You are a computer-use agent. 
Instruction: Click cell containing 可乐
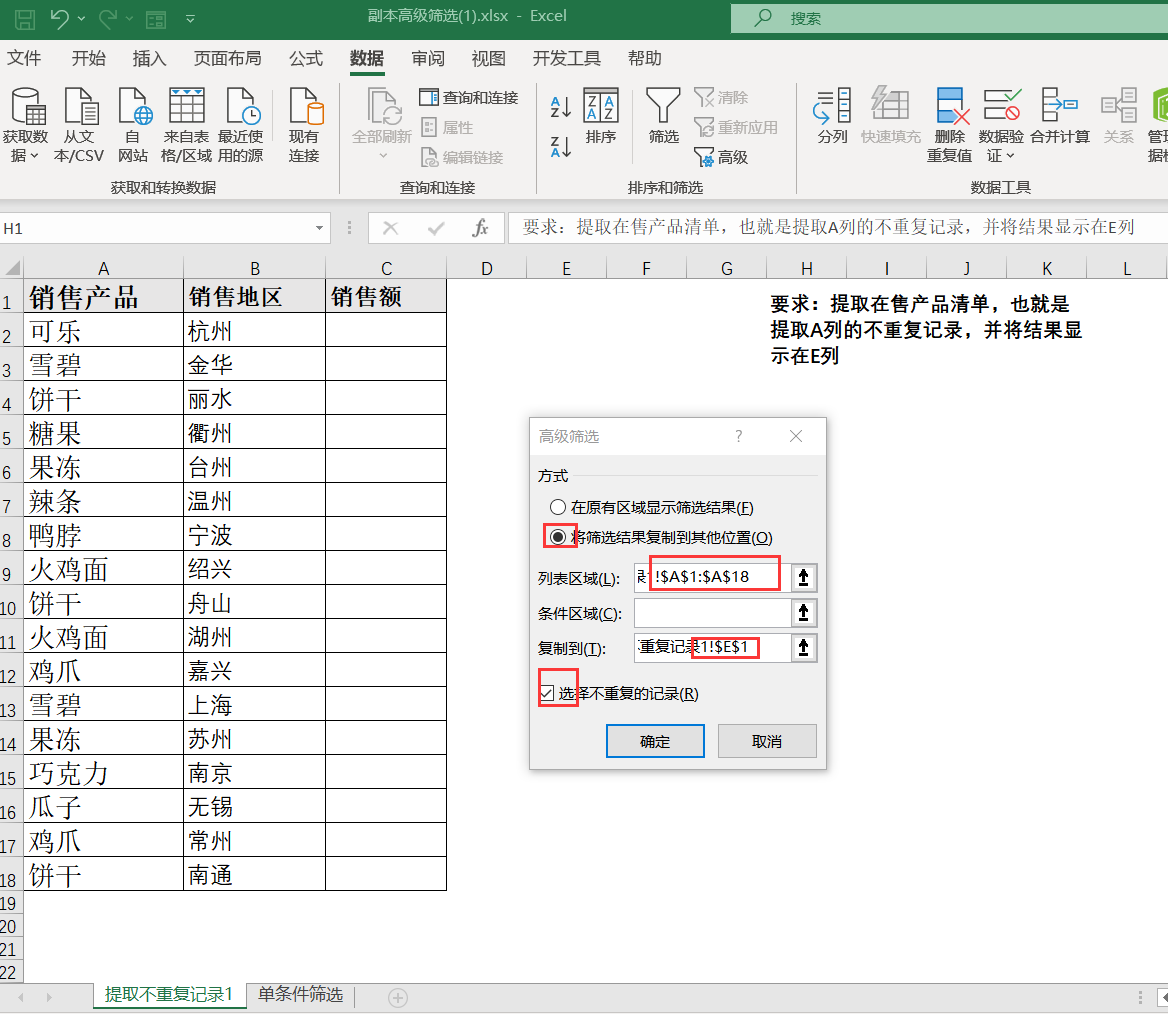[x=104, y=329]
